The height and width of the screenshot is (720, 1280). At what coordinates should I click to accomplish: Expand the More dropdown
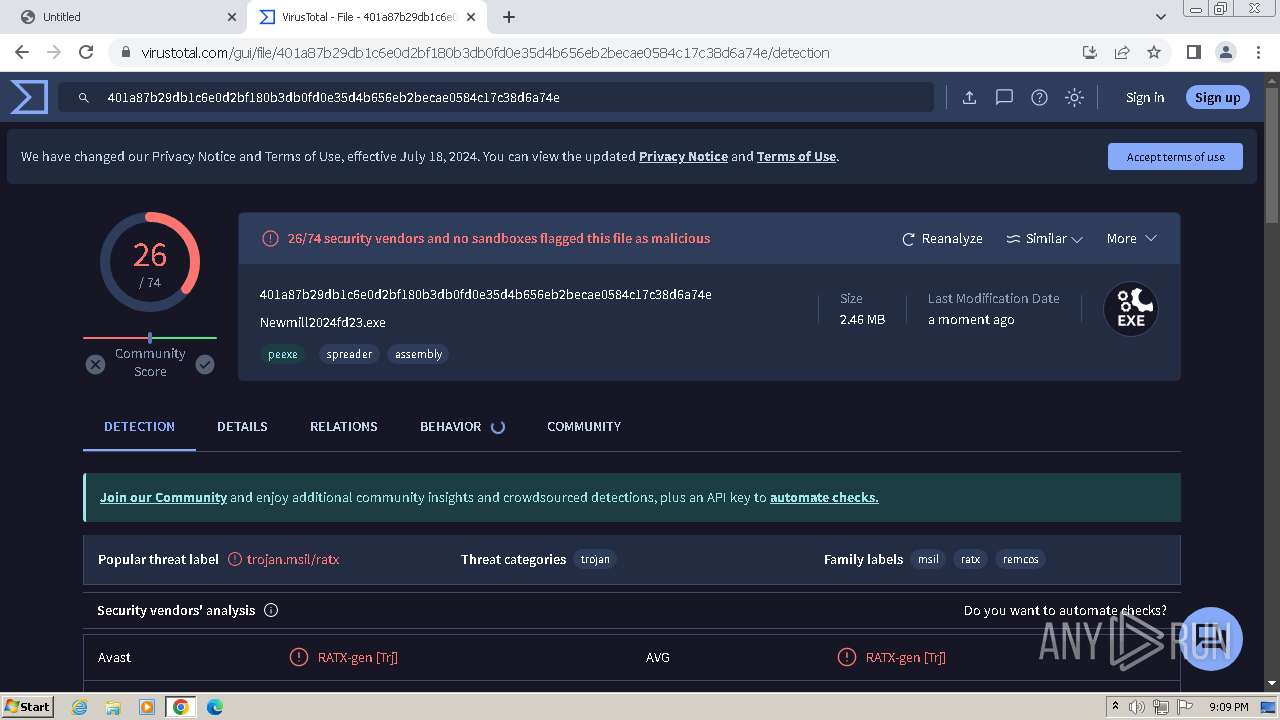click(1131, 238)
